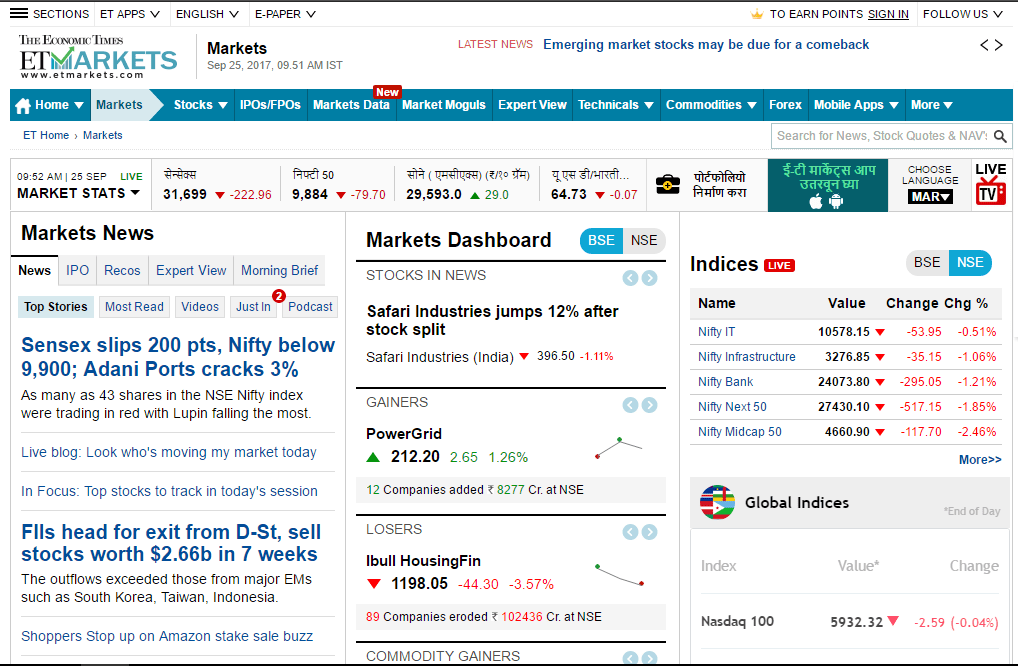This screenshot has width=1018, height=666.
Task: Switch to IPO news tab
Action: click(x=77, y=271)
